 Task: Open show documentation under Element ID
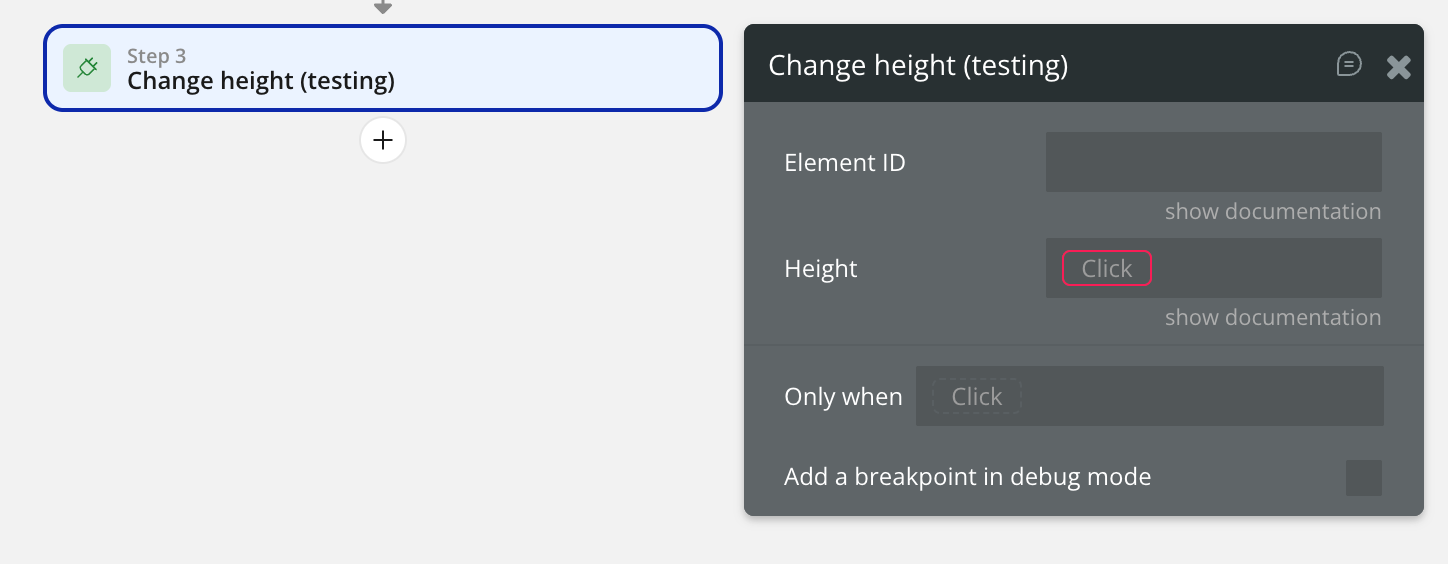pos(1272,212)
